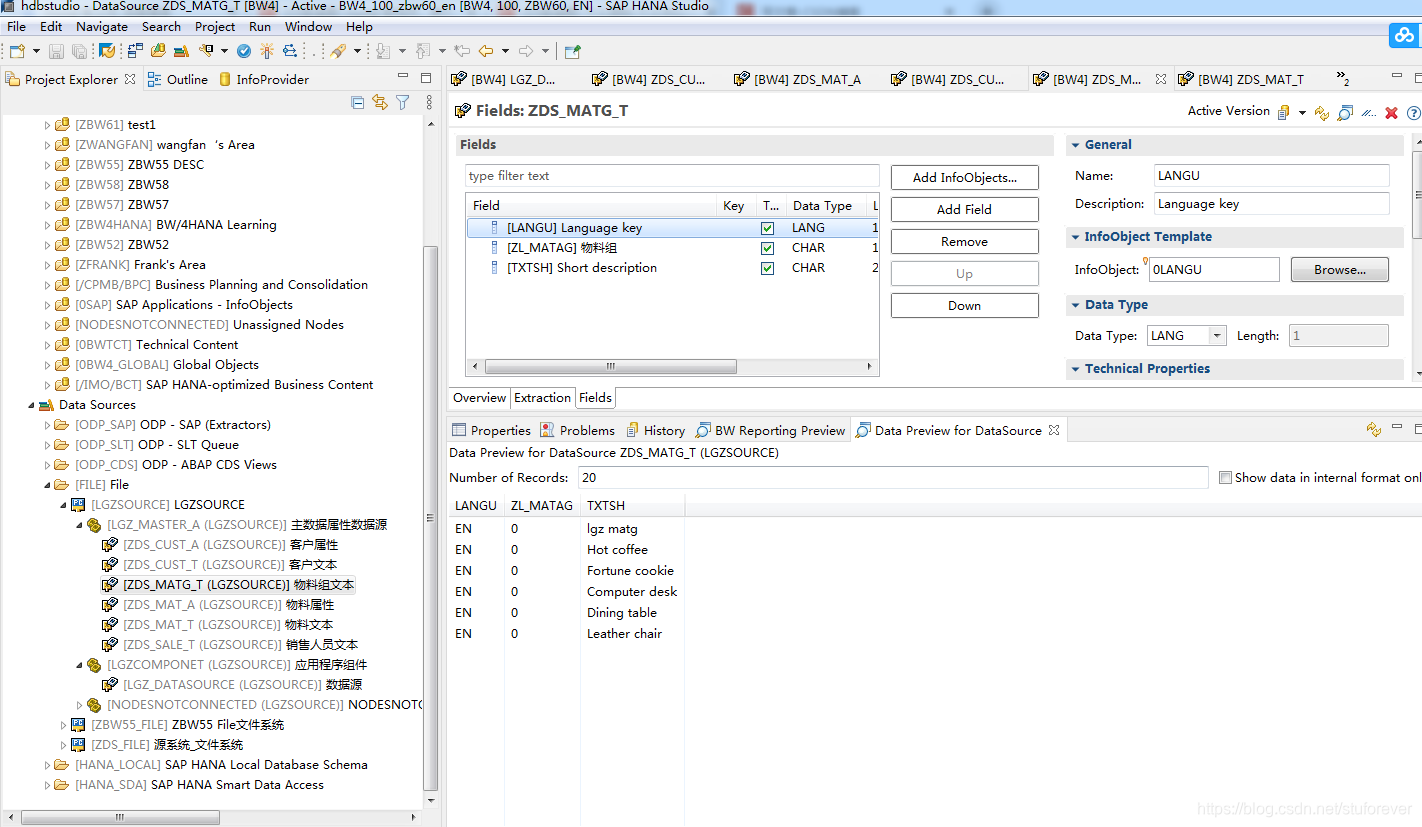The image size is (1422, 827).
Task: Click the back navigation arrow in toolbar
Action: click(x=486, y=51)
